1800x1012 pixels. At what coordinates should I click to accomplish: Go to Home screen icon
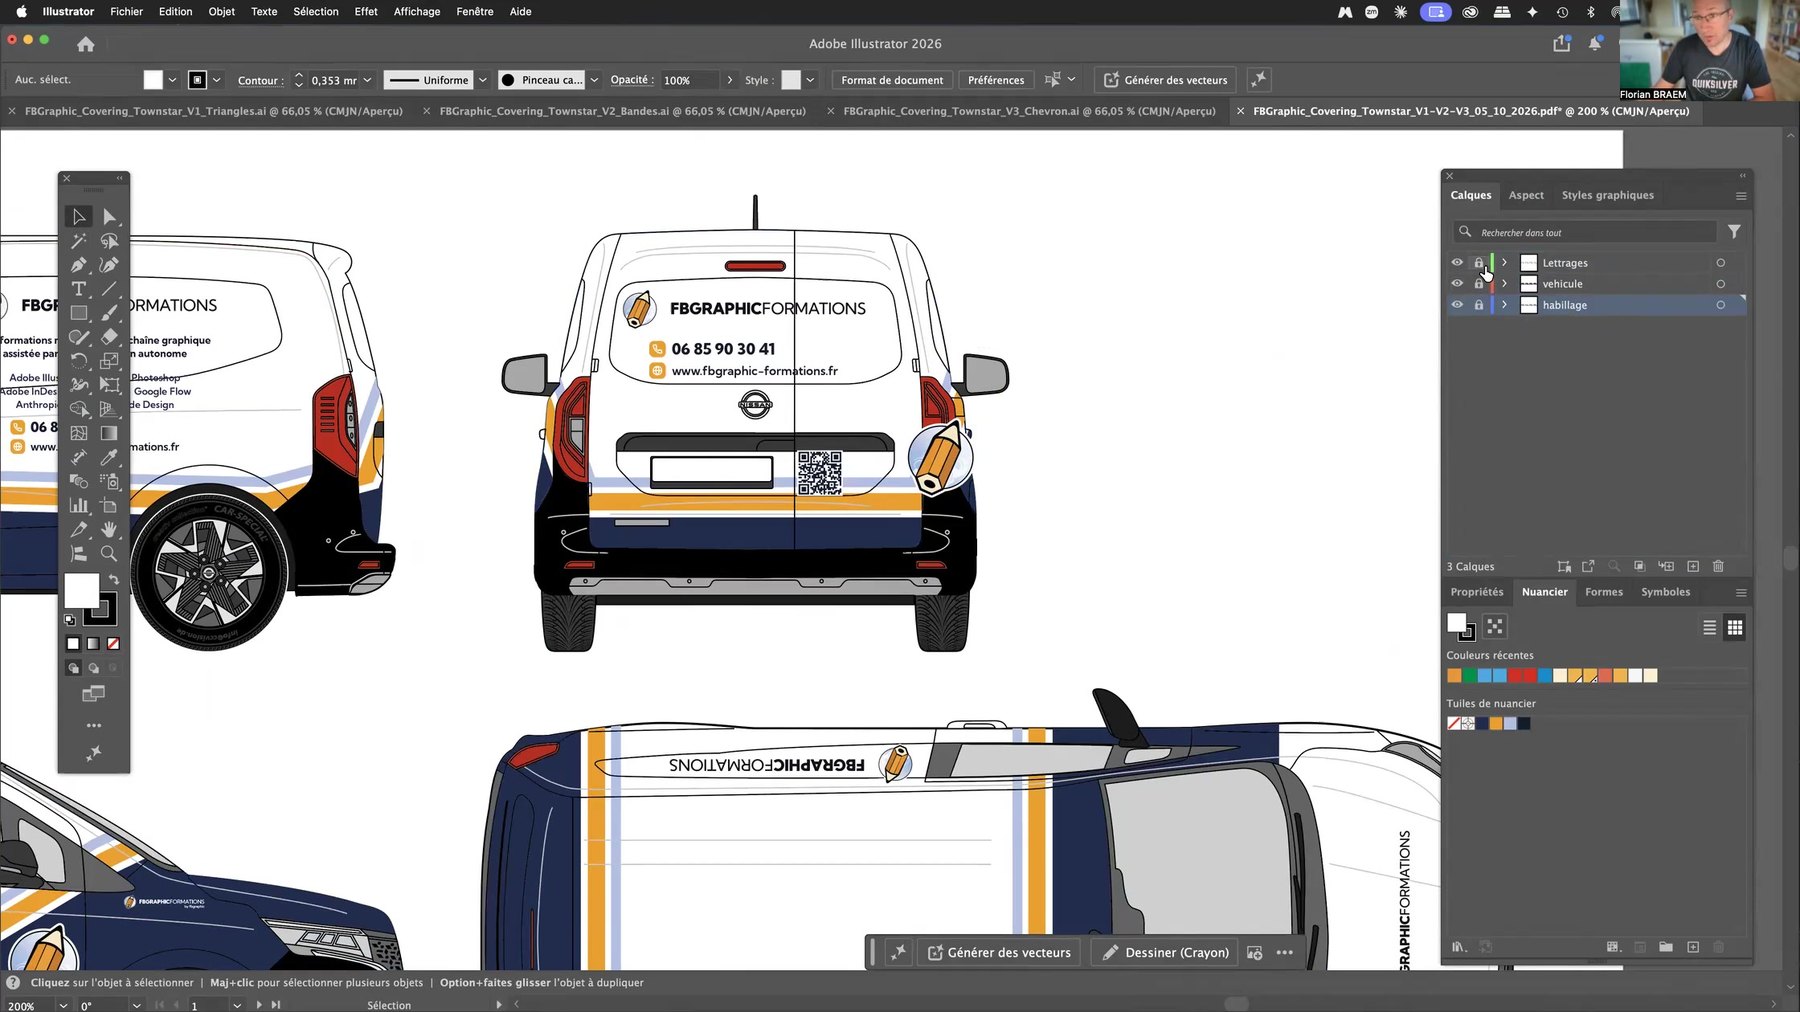coord(86,44)
